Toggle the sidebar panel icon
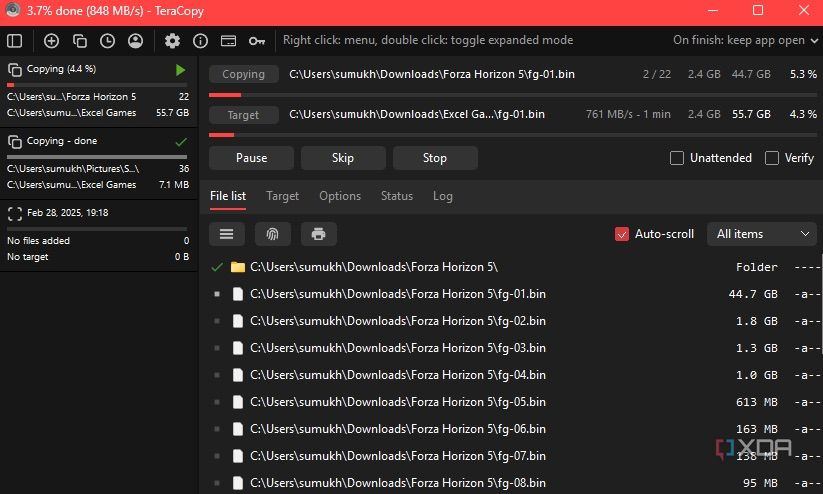Viewport: 823px width, 494px height. 14,41
